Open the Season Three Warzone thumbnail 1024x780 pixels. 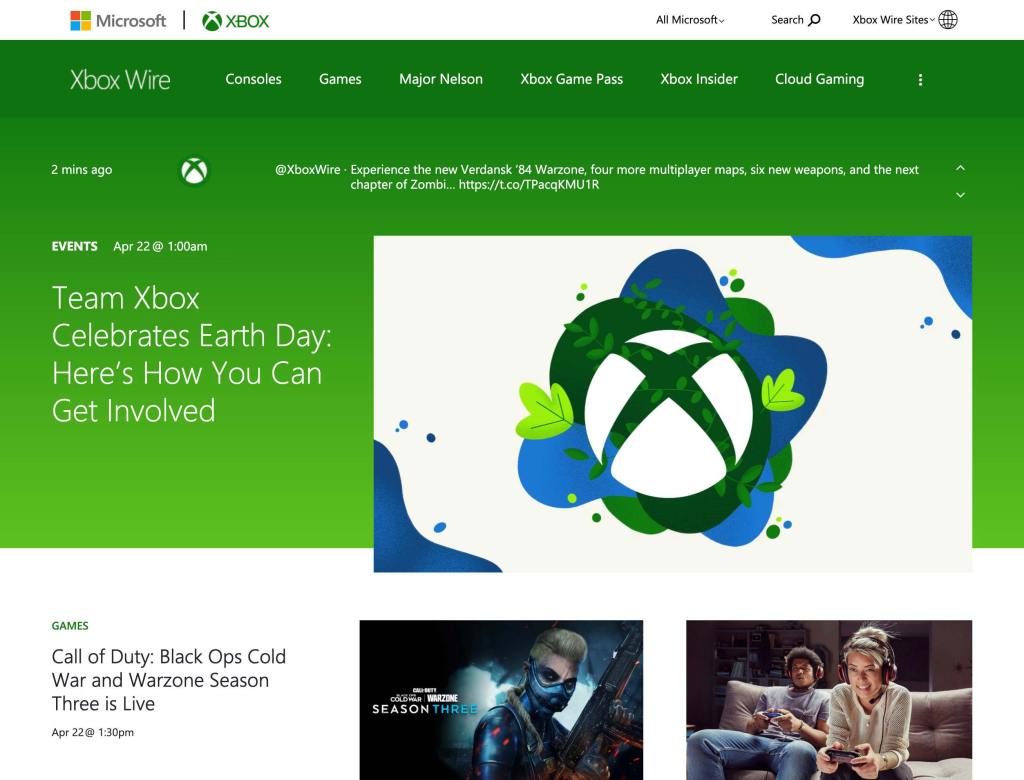pos(501,700)
